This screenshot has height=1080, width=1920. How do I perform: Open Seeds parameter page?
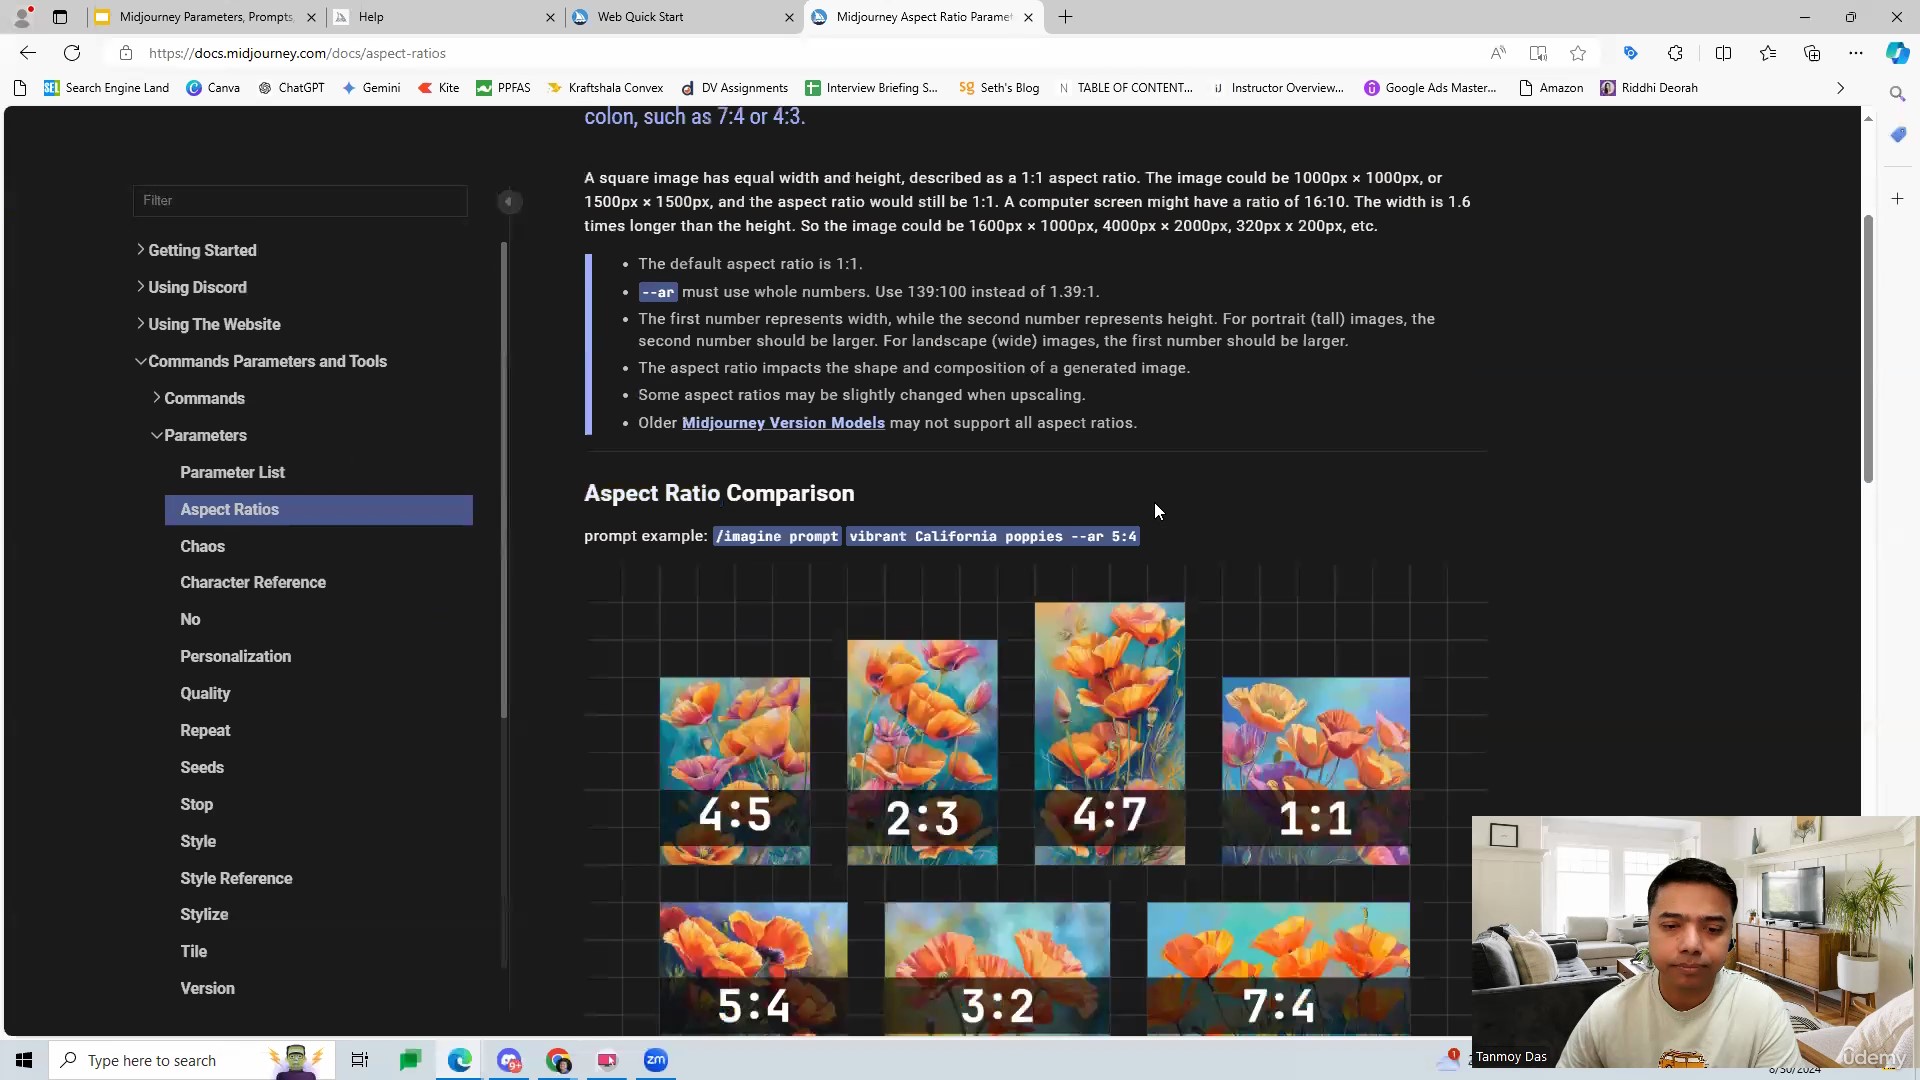201,767
